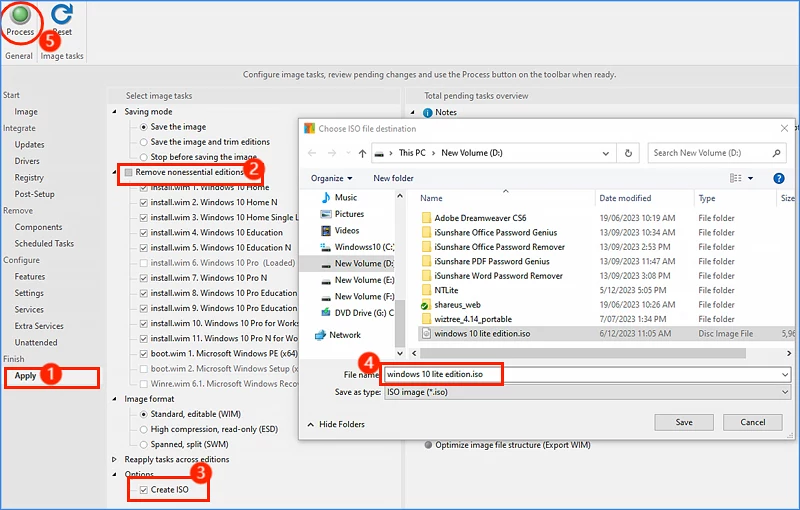Image resolution: width=800 pixels, height=510 pixels.
Task: Collapse the Image format section
Action: coord(114,399)
